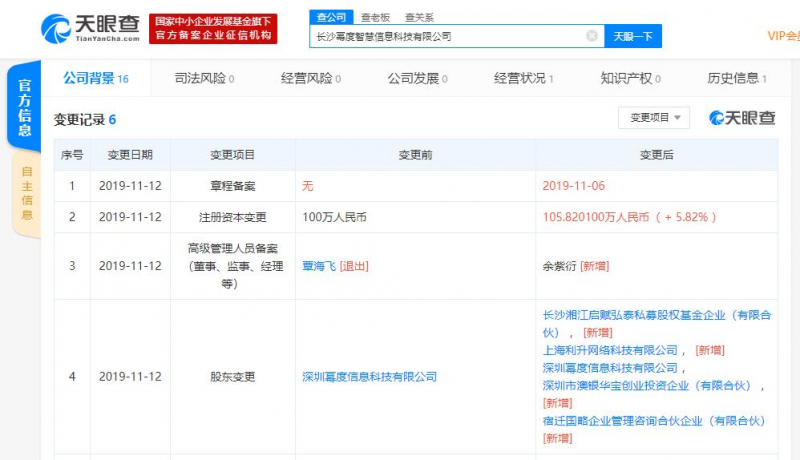Clear the search box with the X icon

click(x=592, y=36)
